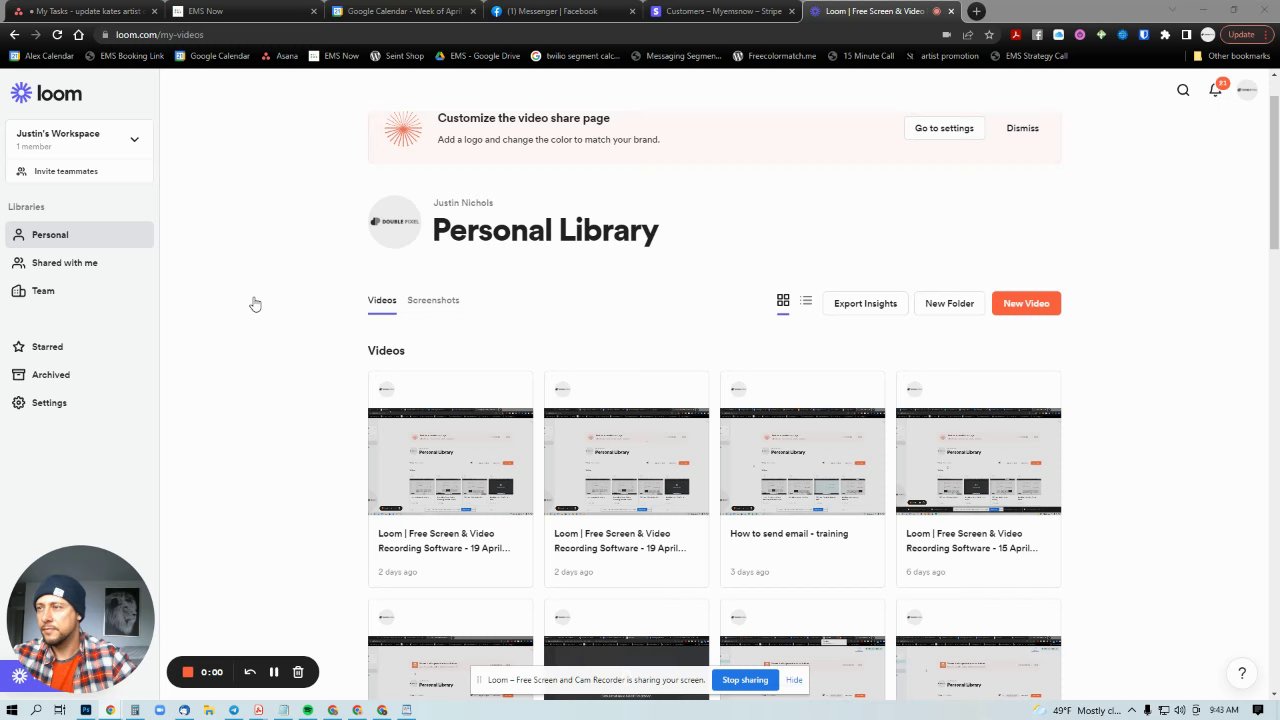Go to browser home page
The width and height of the screenshot is (1280, 720).
click(79, 34)
